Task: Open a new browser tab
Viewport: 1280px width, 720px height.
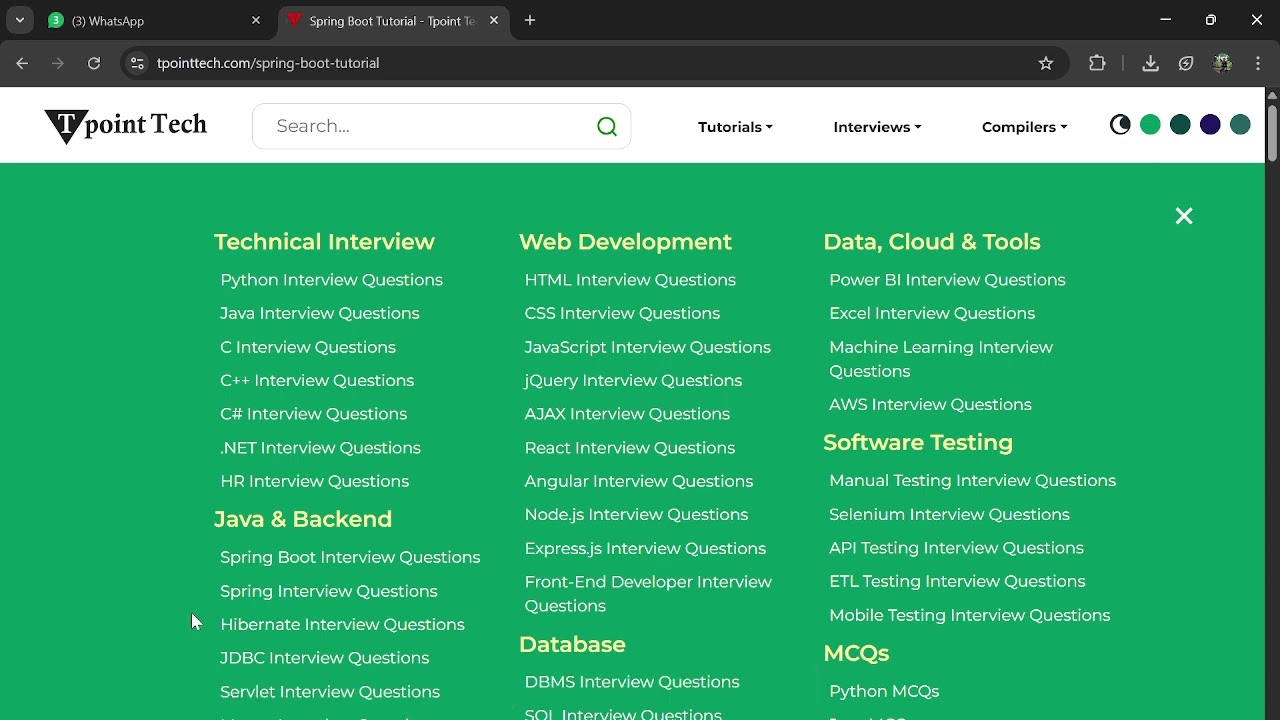Action: pyautogui.click(x=530, y=20)
